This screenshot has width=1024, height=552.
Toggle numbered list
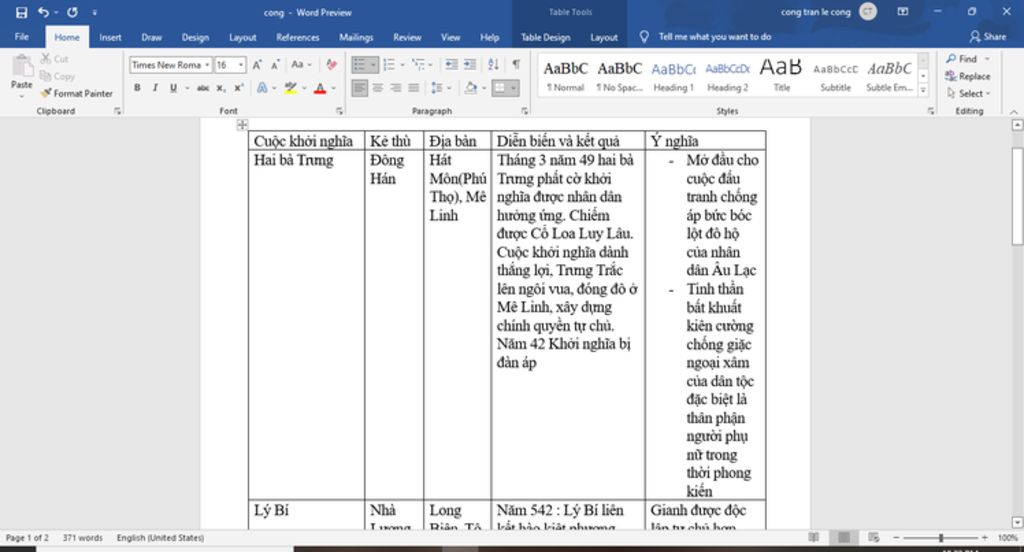389,64
